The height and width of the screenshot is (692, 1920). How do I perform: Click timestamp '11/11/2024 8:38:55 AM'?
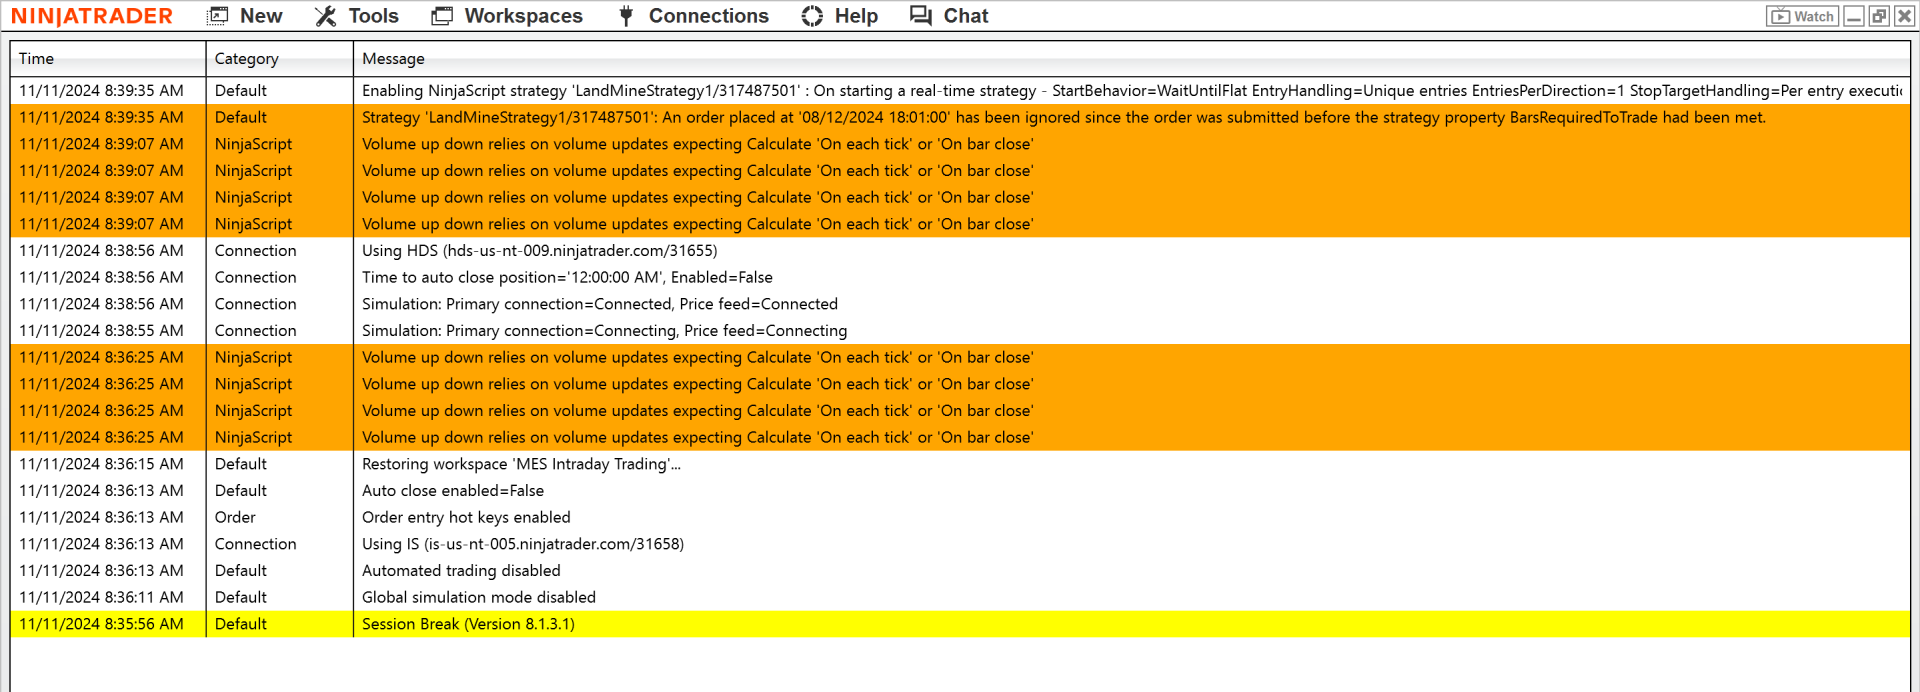101,331
